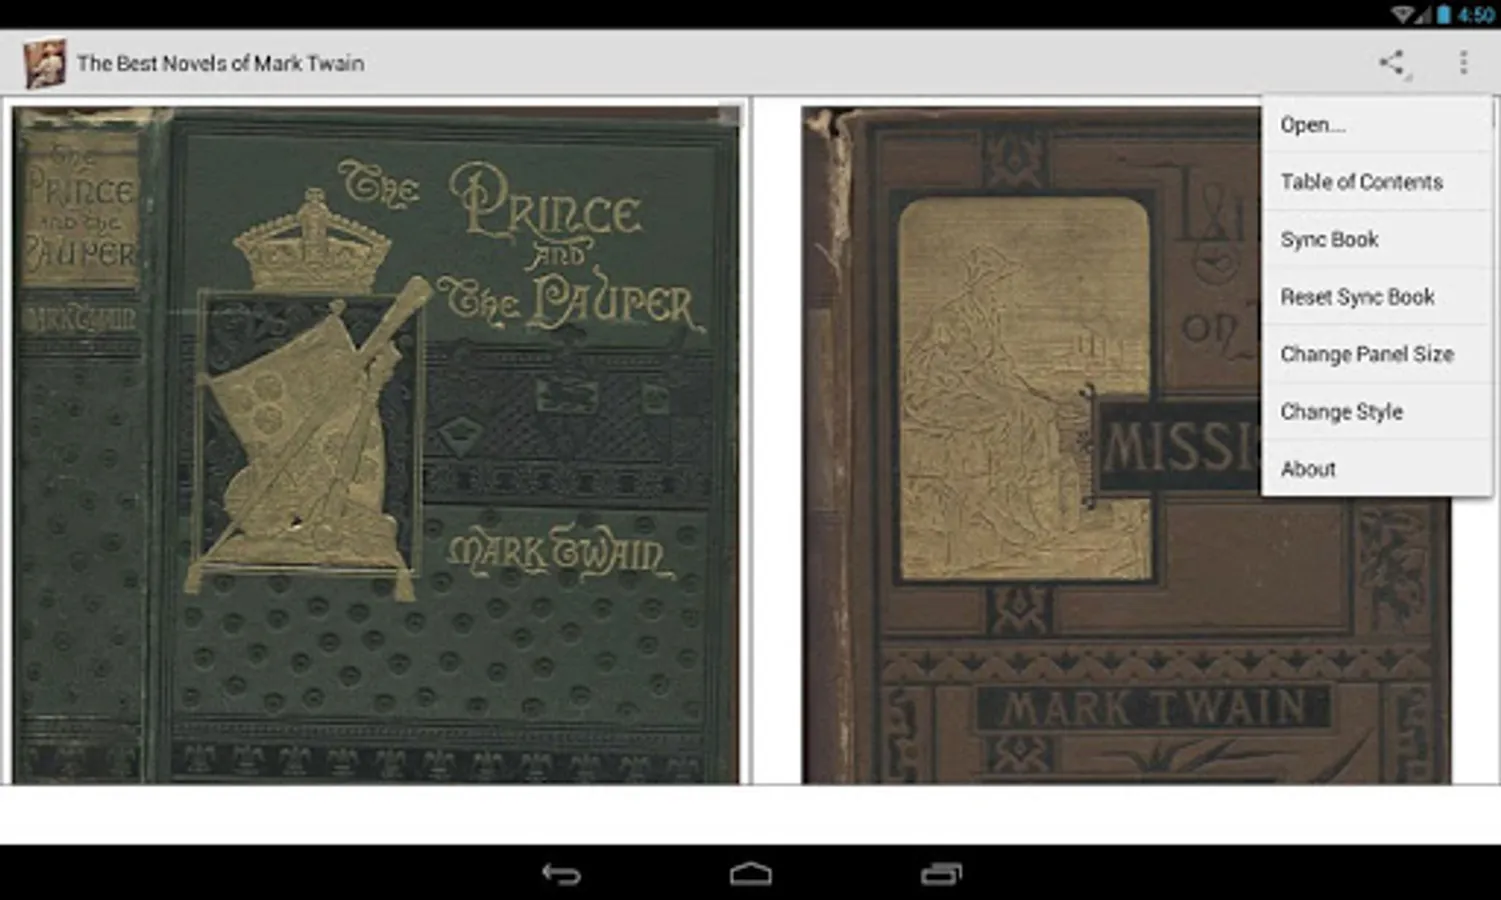Screen dimensions: 1501x900
Task: Select the 'Open...' menu entry
Action: point(1377,125)
